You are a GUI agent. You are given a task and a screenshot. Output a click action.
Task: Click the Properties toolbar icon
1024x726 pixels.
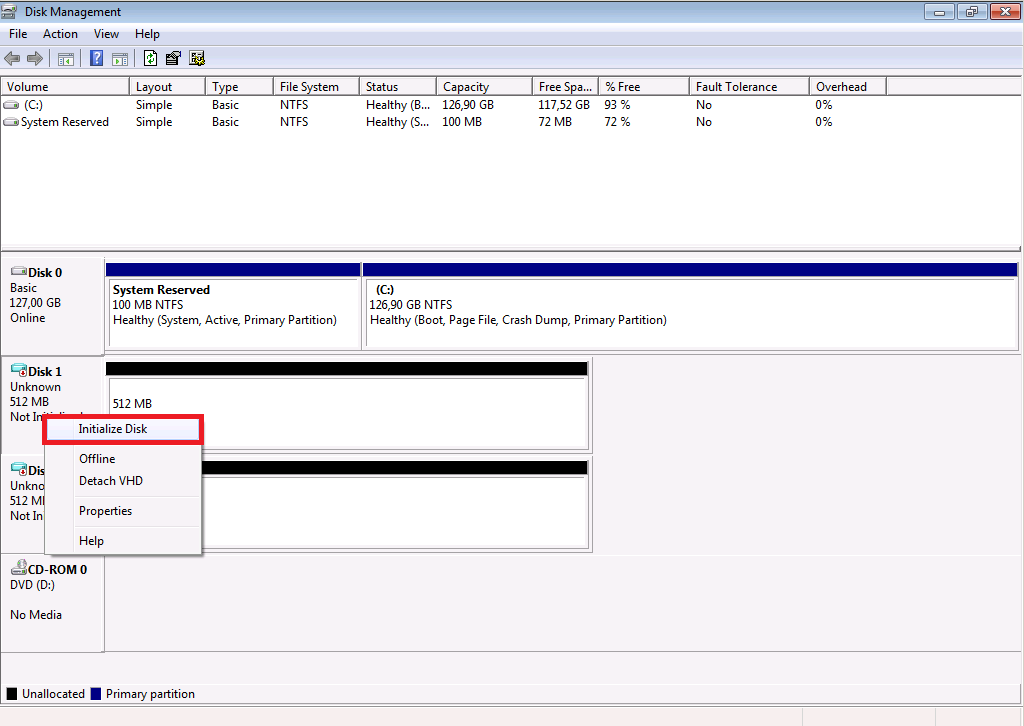[174, 58]
